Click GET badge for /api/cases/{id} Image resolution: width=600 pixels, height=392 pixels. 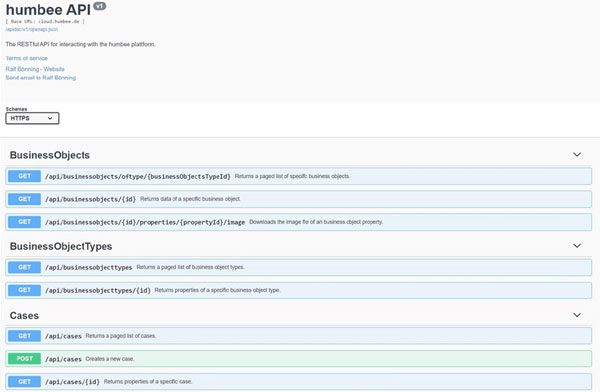24,382
